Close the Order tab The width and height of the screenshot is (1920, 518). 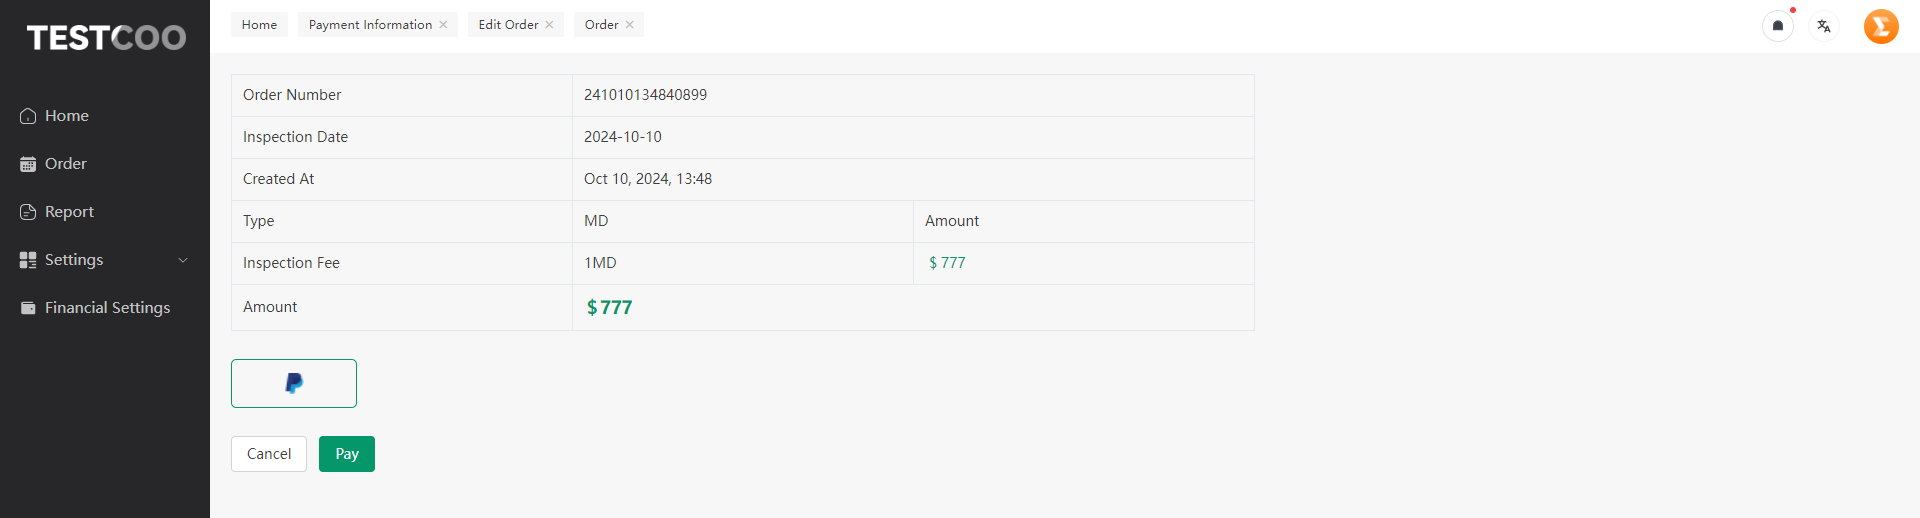pyautogui.click(x=630, y=25)
